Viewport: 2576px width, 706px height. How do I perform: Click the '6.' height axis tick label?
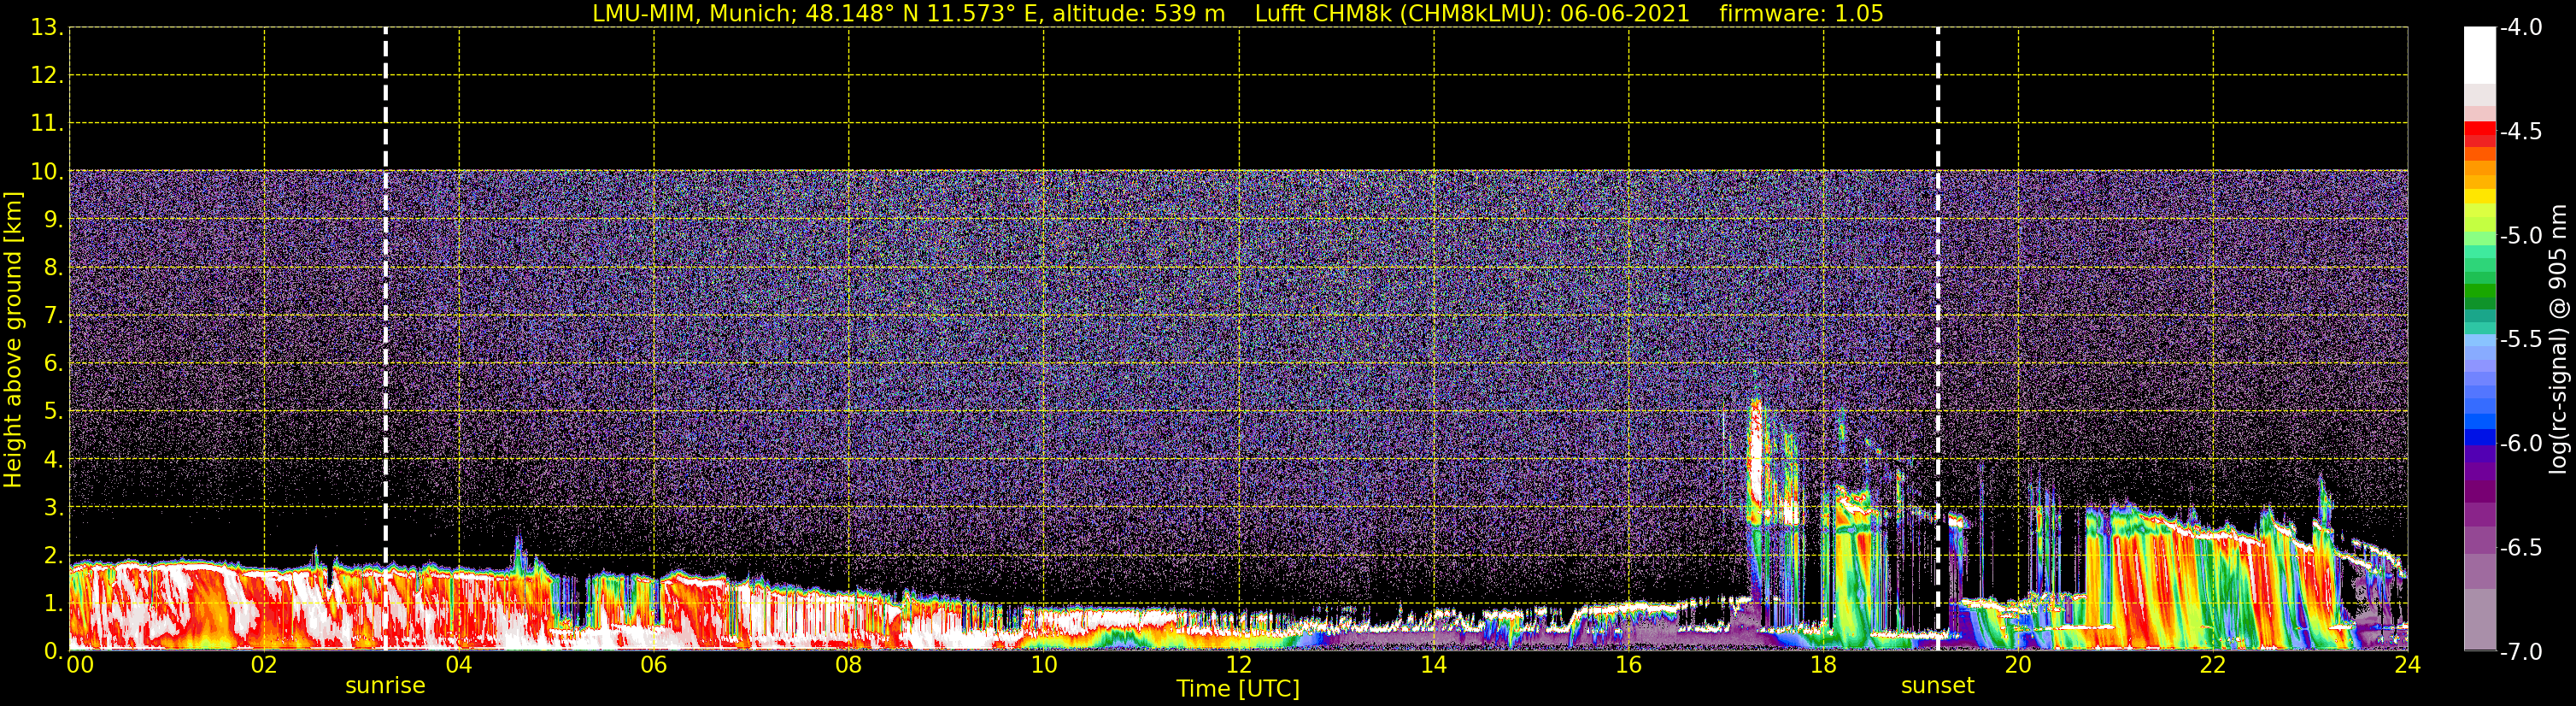click(x=54, y=363)
